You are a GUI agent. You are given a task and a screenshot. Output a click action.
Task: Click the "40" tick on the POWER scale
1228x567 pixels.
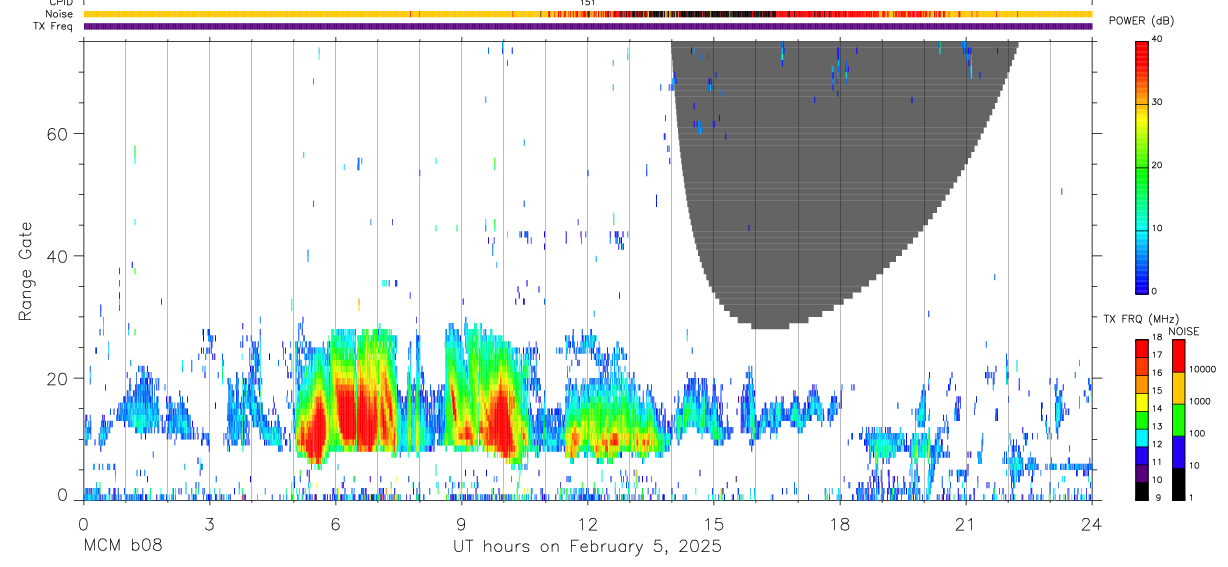point(1158,39)
